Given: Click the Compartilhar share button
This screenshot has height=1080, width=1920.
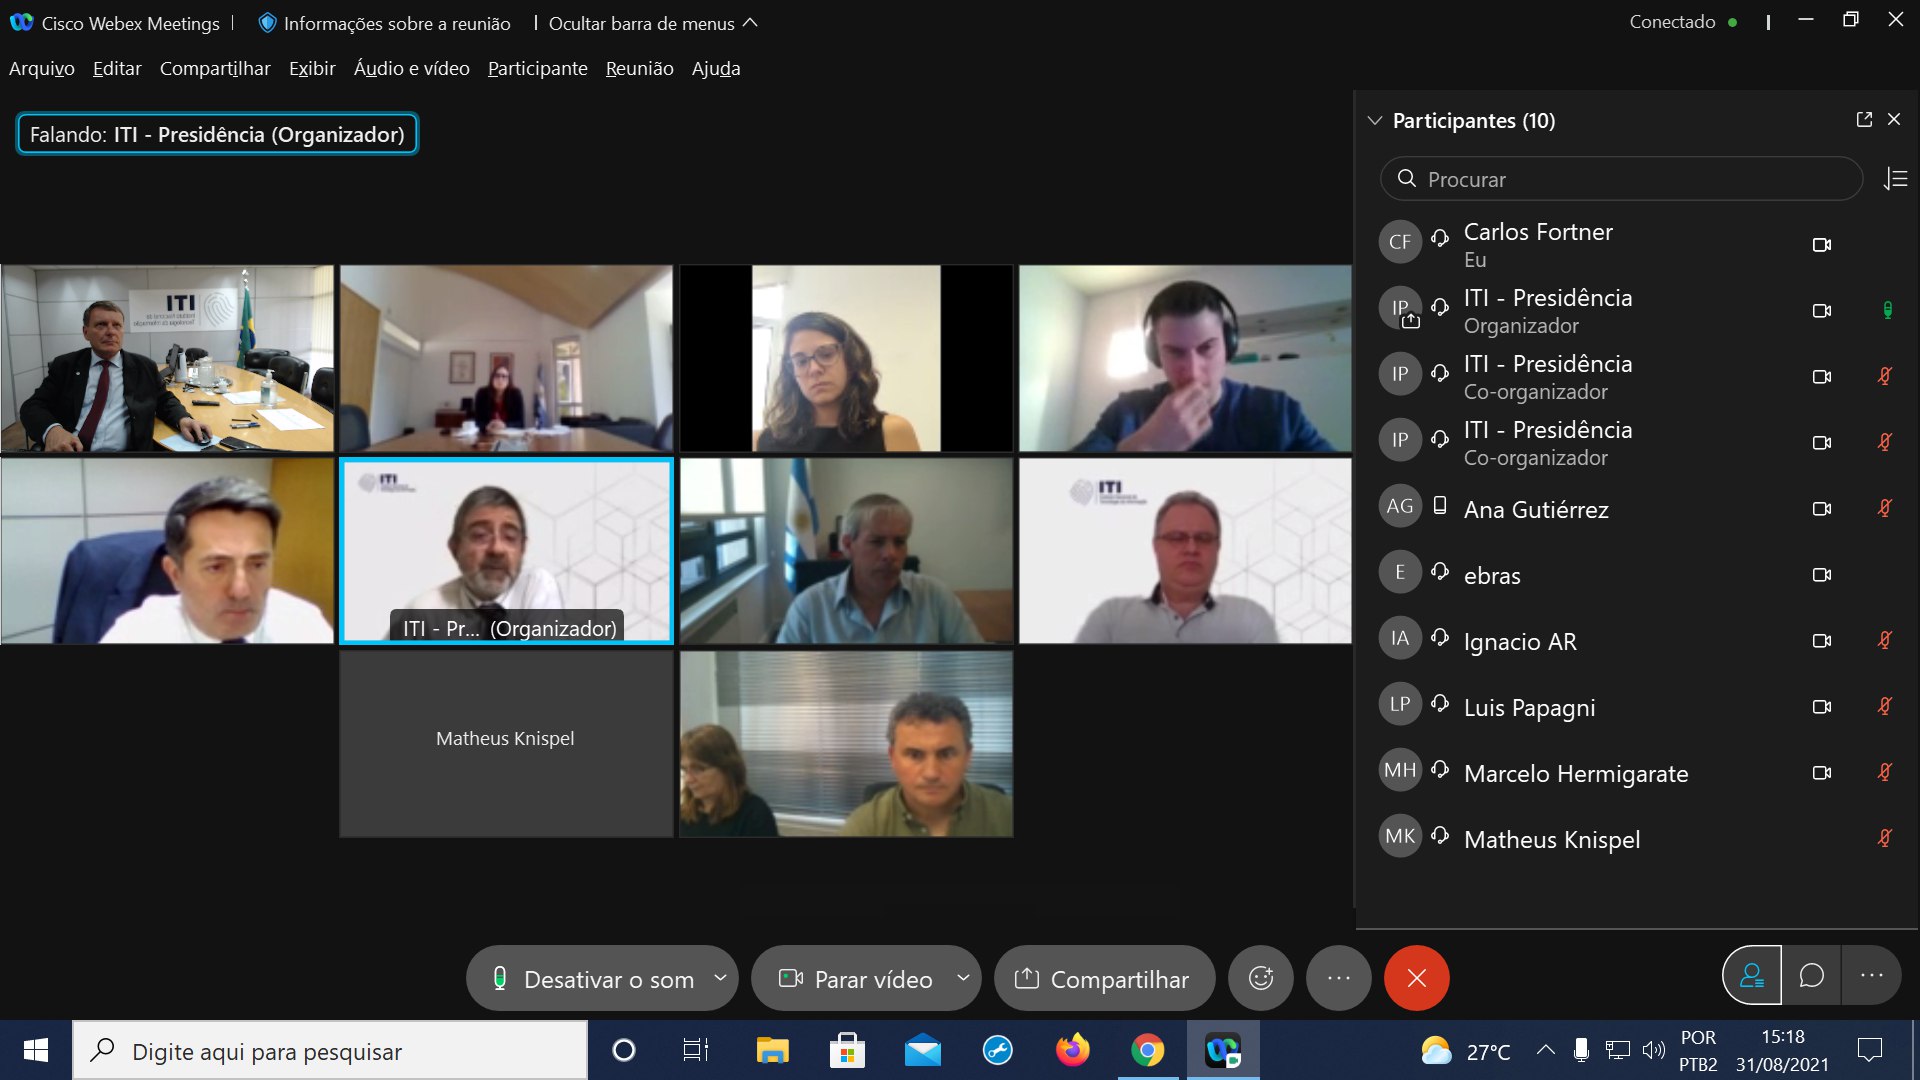Looking at the screenshot, I should point(1104,979).
